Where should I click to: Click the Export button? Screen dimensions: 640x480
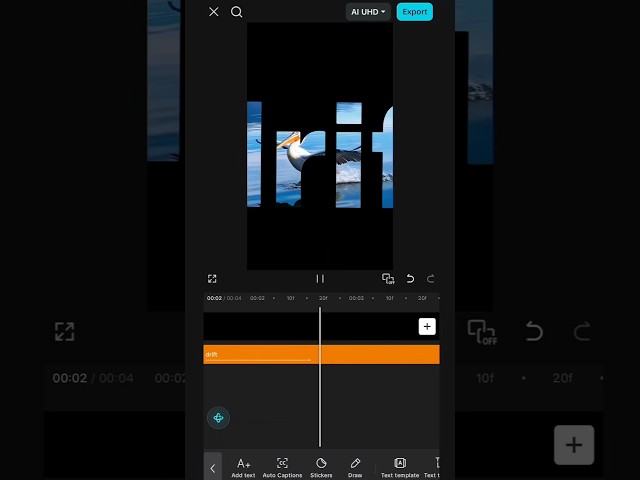point(415,12)
